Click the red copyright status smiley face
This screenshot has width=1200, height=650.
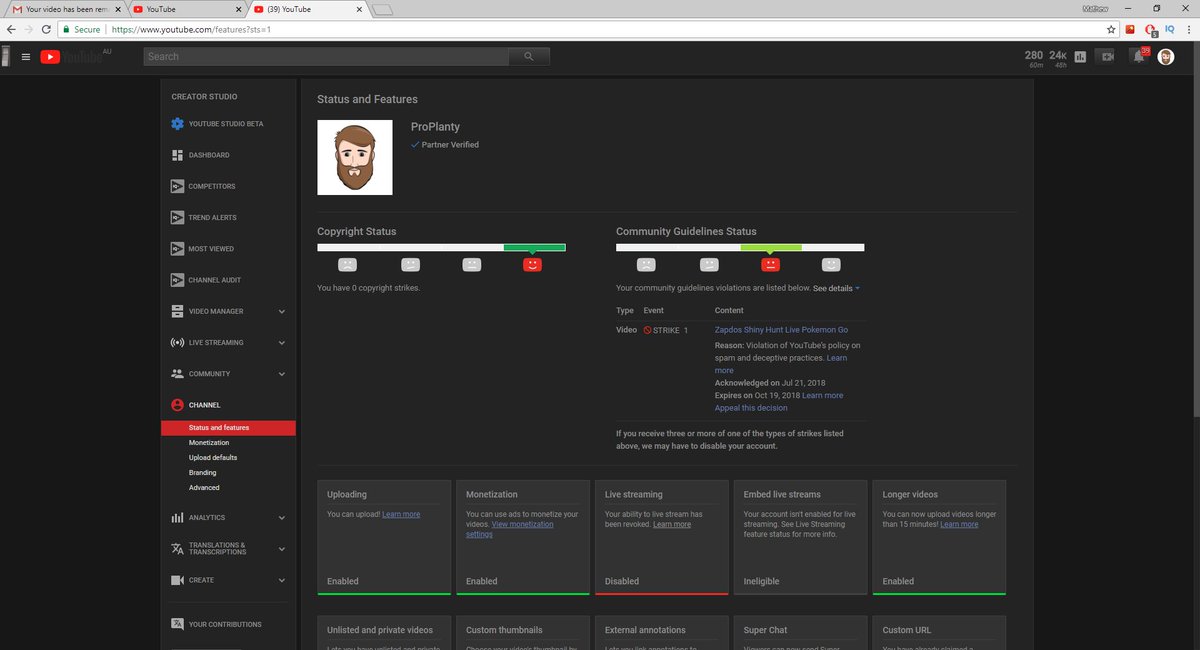(532, 265)
